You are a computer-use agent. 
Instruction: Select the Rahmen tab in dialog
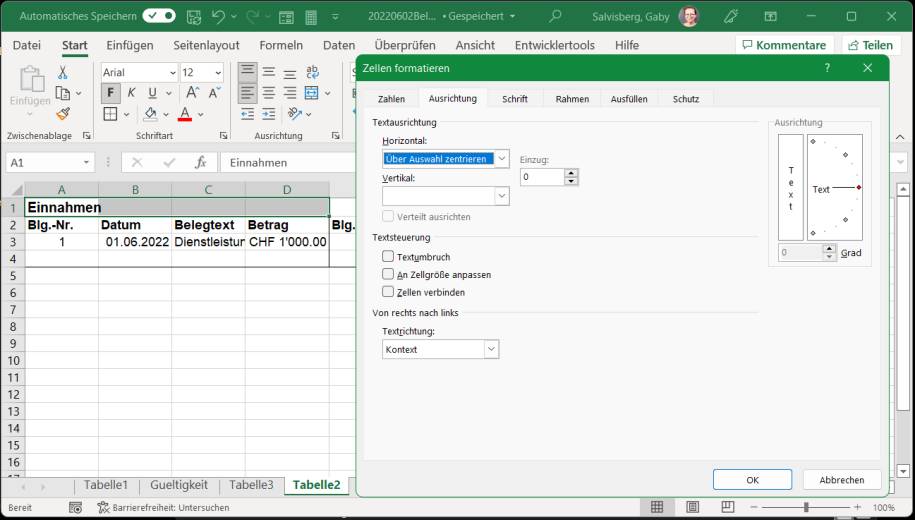[x=572, y=99]
